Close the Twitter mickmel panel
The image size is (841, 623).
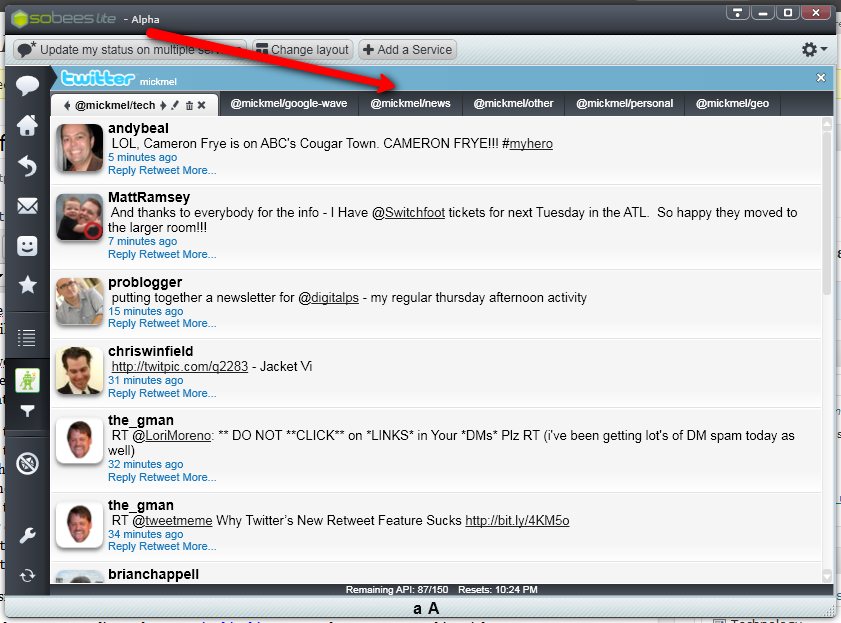pyautogui.click(x=821, y=78)
